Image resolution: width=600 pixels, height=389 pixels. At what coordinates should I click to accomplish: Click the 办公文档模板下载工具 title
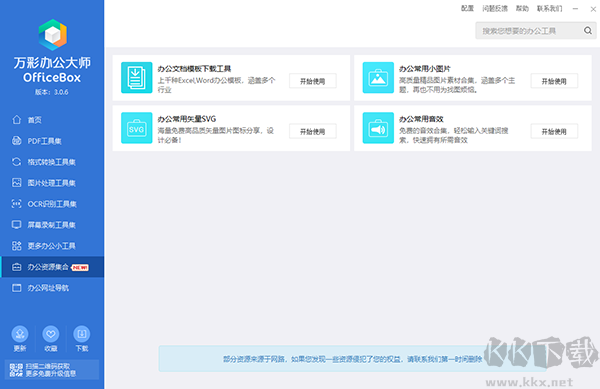[194, 69]
